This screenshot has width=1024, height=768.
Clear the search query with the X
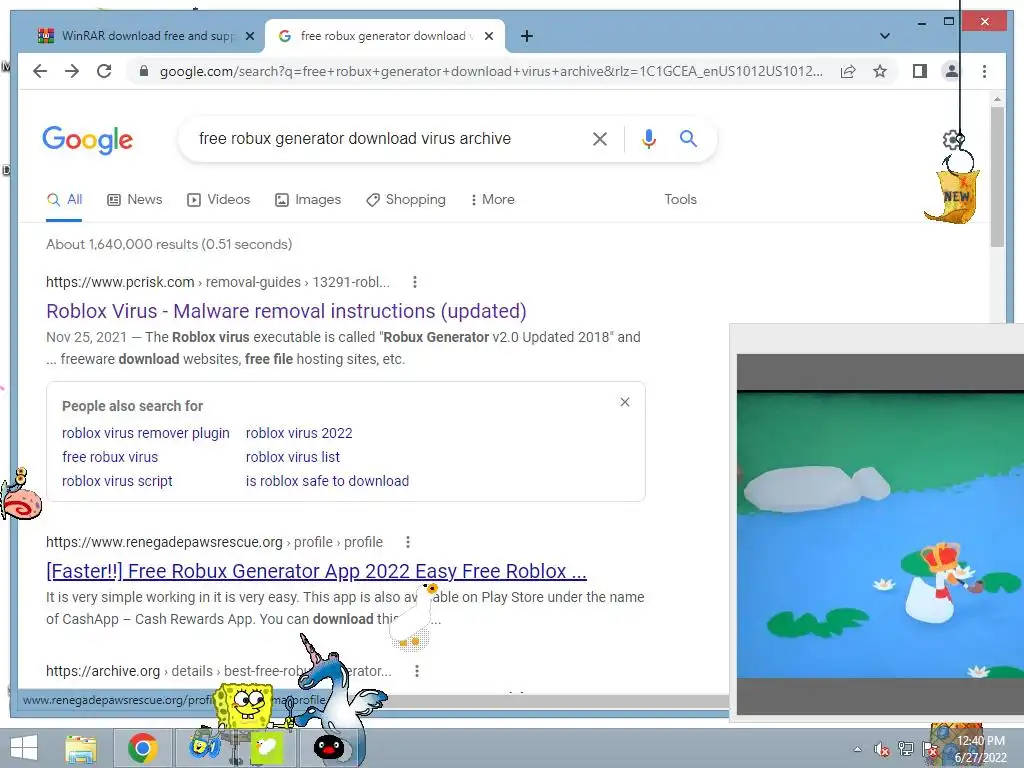[x=600, y=138]
